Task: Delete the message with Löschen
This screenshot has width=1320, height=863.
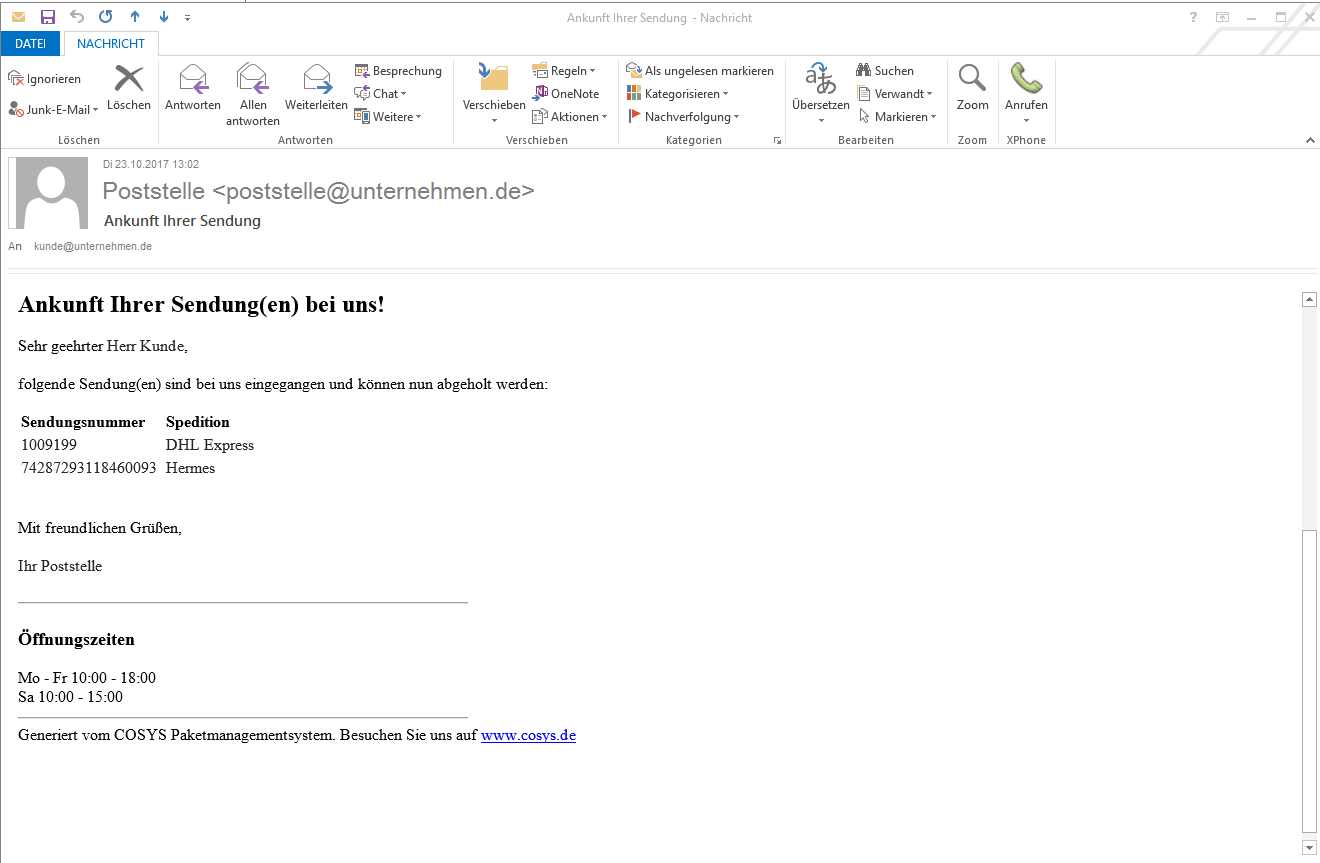Action: click(129, 88)
